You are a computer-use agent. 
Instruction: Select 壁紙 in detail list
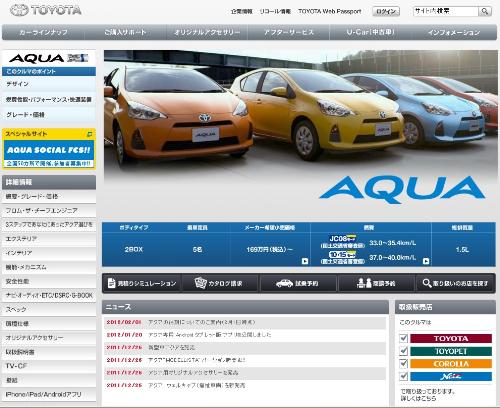pyautogui.click(x=49, y=380)
